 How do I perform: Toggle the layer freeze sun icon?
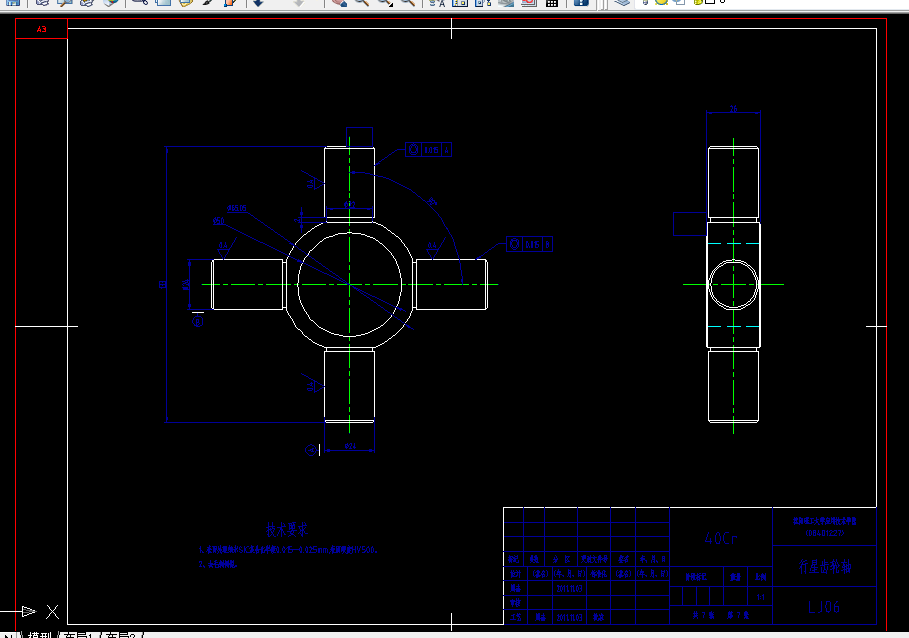[661, 2]
